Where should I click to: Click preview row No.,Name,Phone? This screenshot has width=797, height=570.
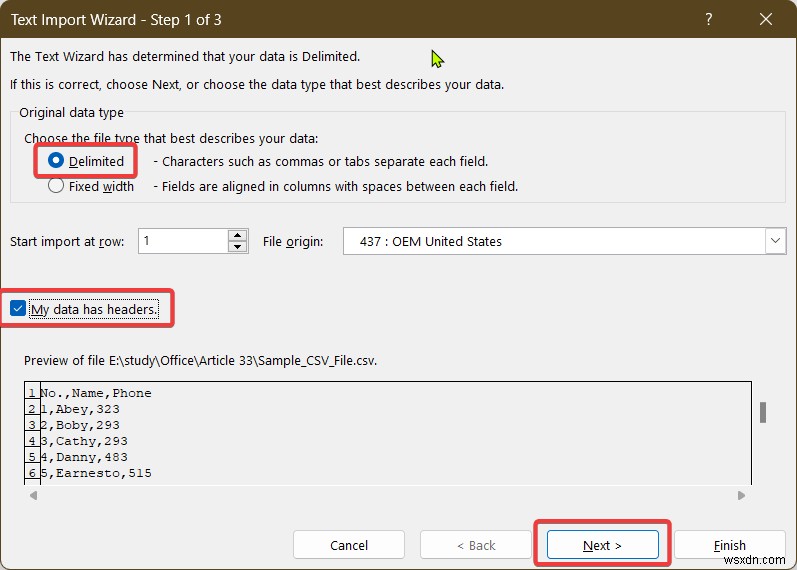coord(96,393)
